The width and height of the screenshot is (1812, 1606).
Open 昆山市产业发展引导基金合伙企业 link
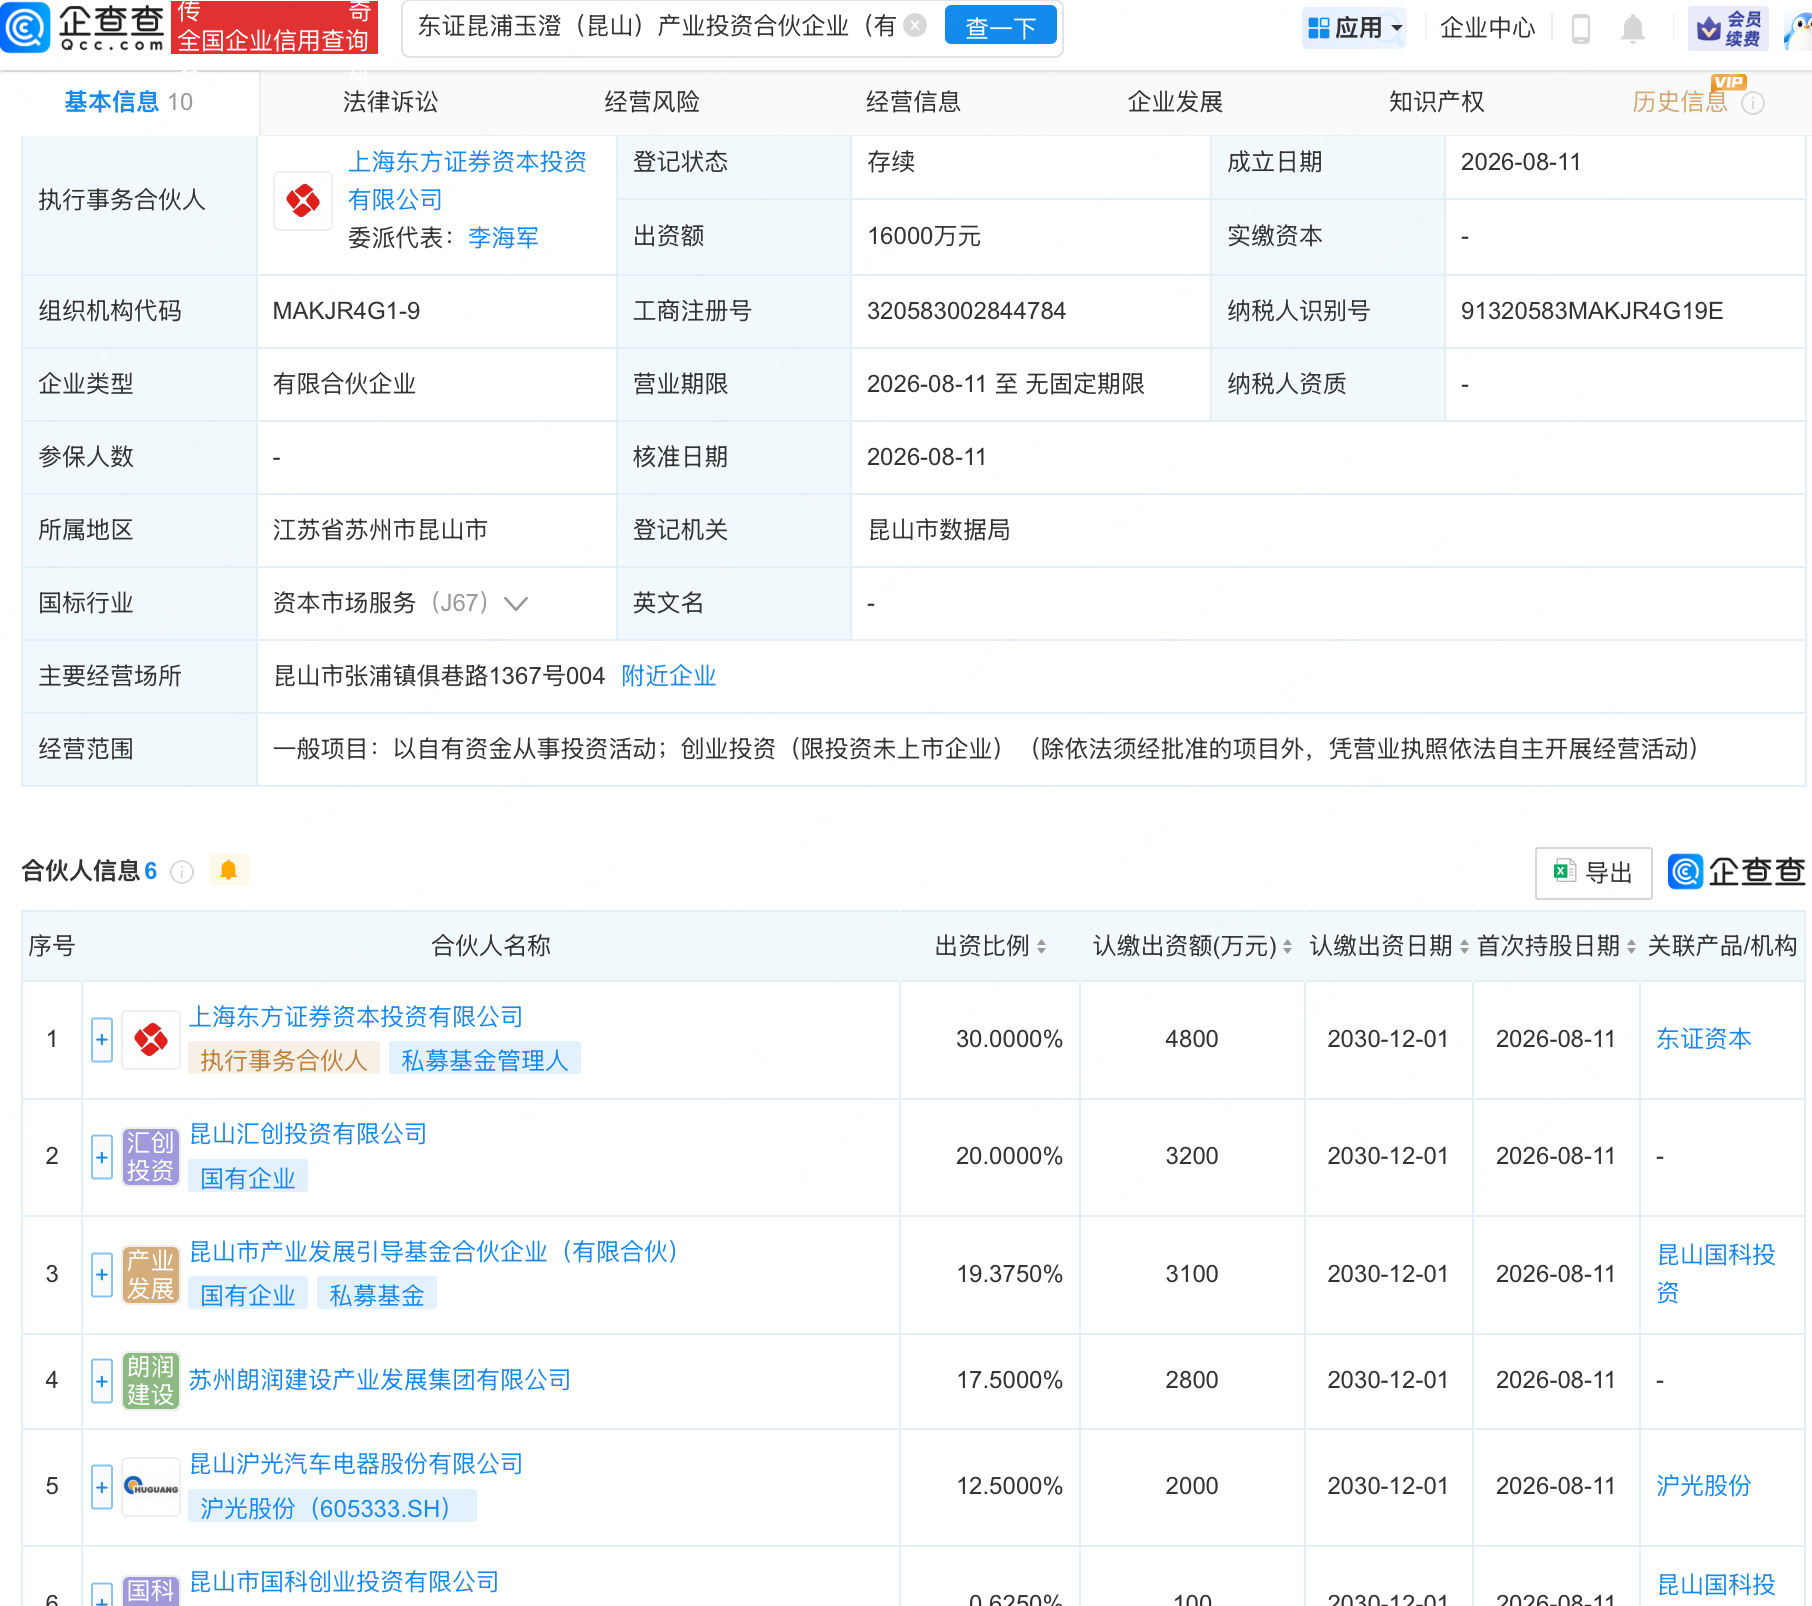tap(435, 1252)
